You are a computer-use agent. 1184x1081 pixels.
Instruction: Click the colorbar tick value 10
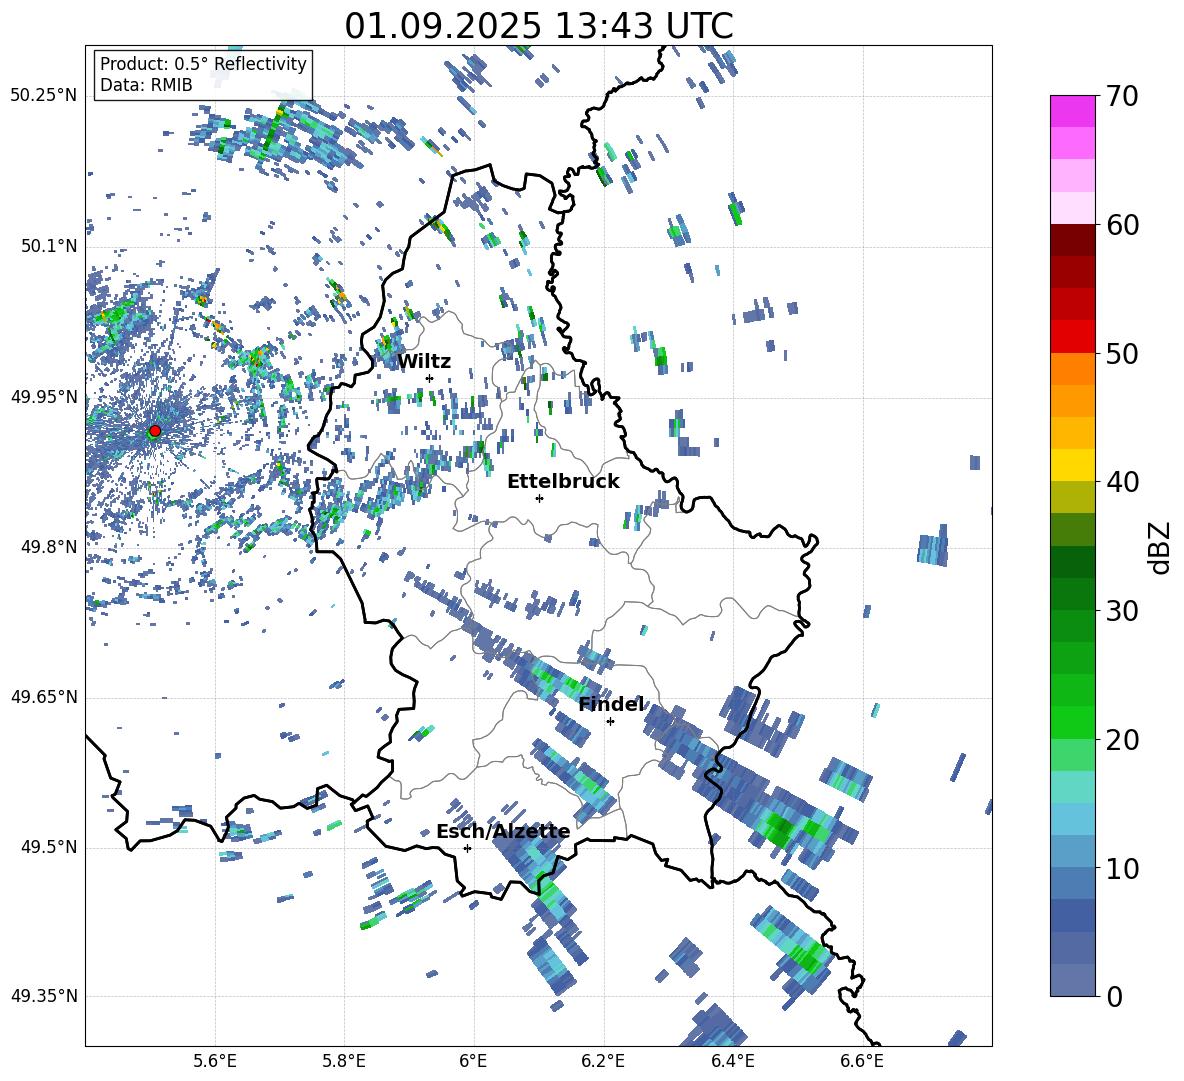click(x=1122, y=868)
